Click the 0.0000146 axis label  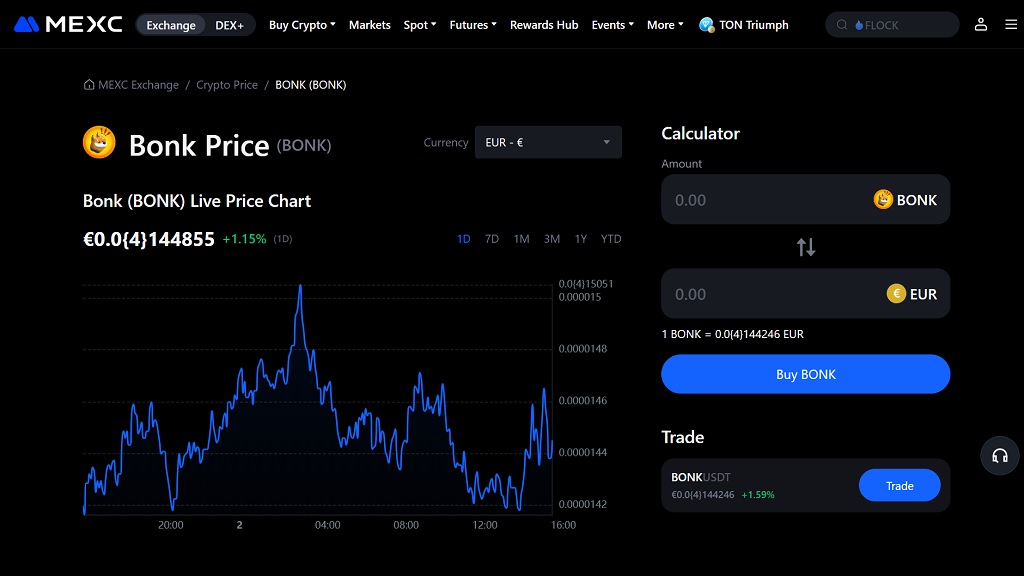click(583, 400)
